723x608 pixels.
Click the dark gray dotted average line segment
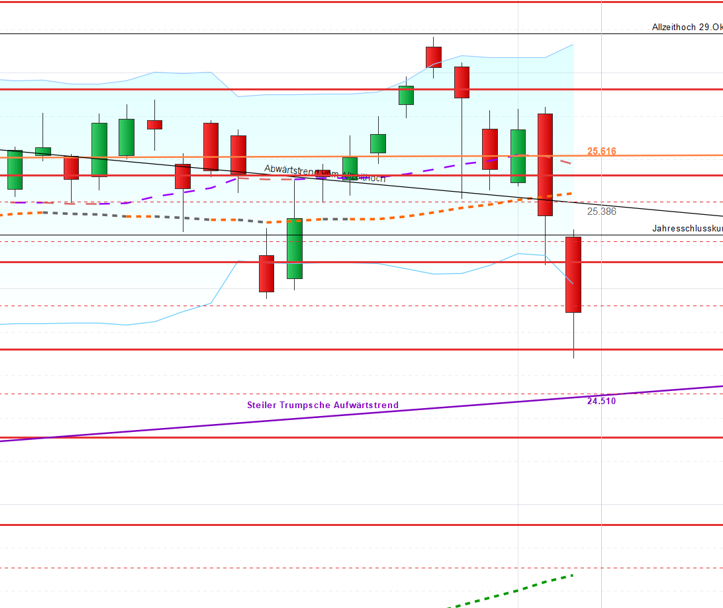tap(150, 216)
